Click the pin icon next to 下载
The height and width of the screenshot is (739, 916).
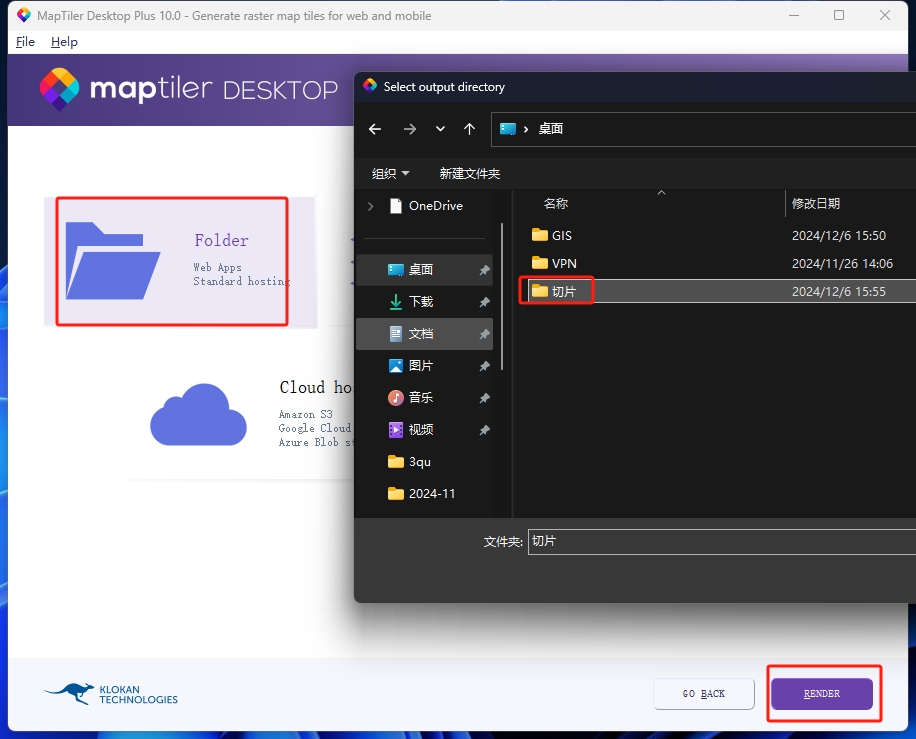tap(484, 302)
